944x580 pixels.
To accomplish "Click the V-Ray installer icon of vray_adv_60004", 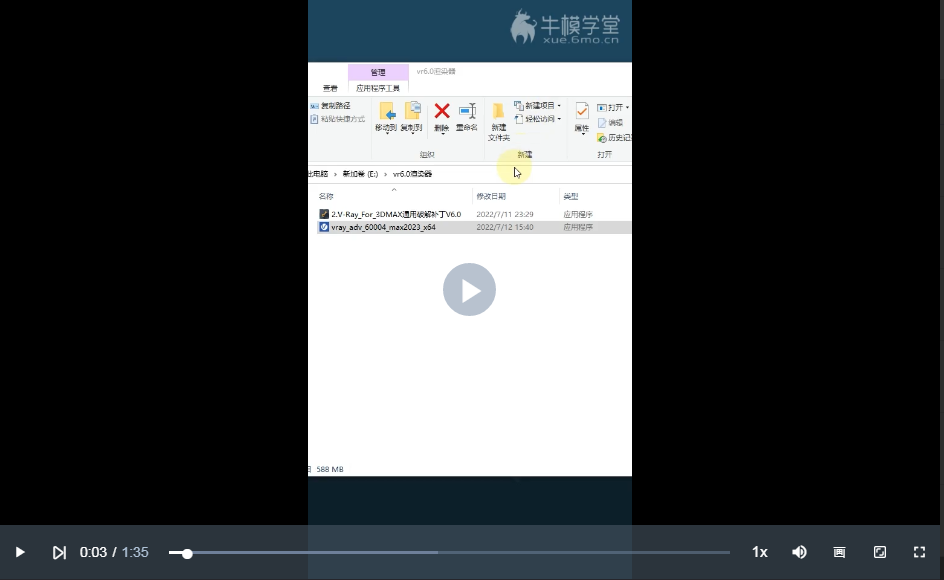I will pos(324,228).
